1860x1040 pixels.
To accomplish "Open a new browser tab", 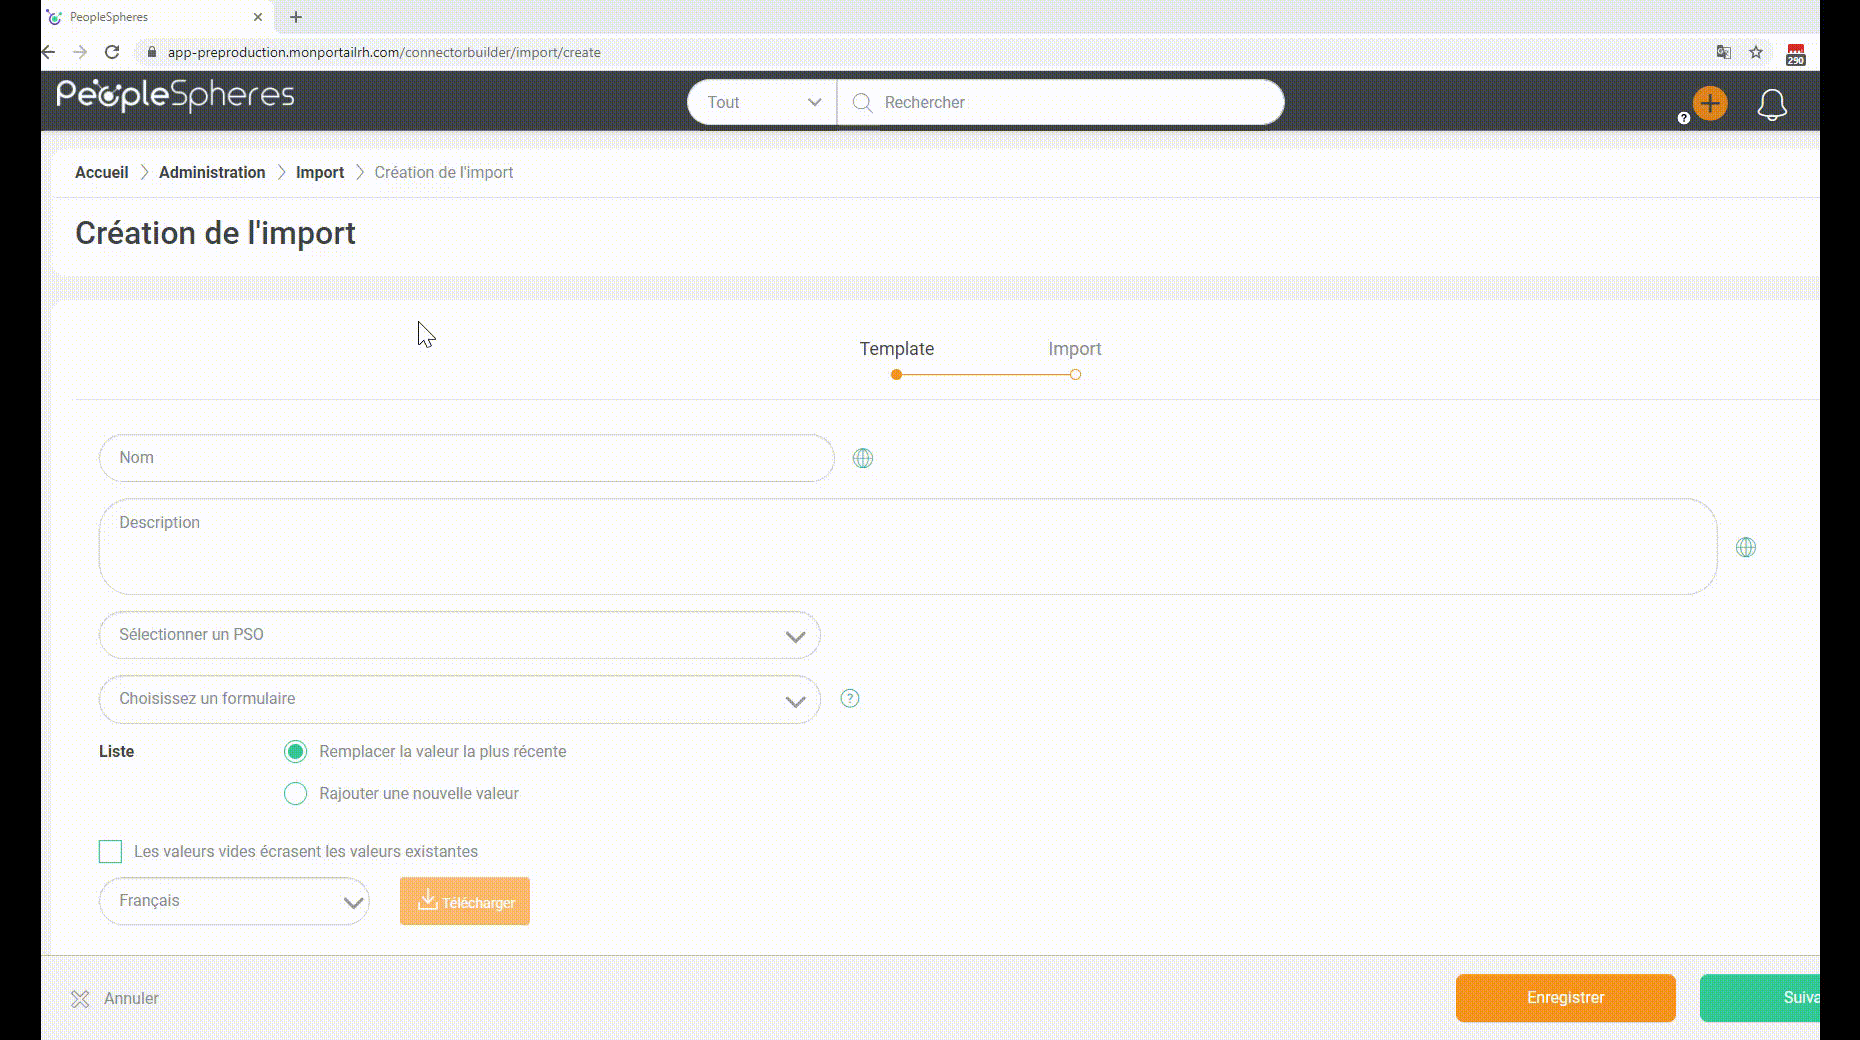I will tap(296, 17).
